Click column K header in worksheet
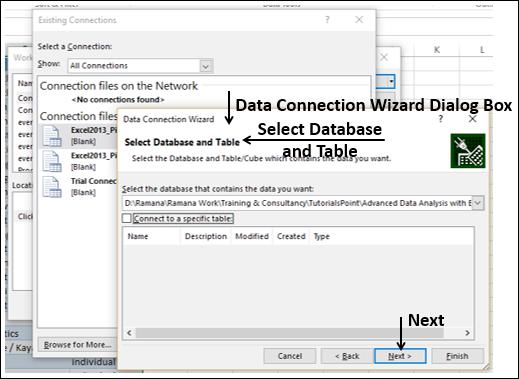 coord(437,50)
